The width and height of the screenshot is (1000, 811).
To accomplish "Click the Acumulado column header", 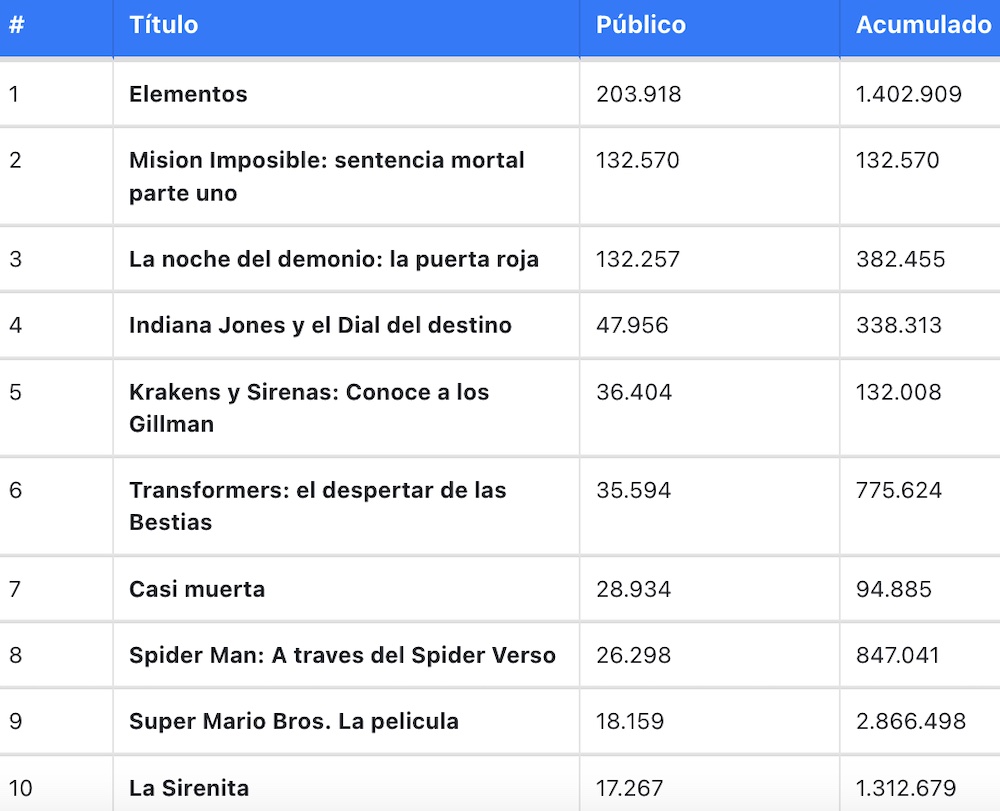I will pyautogui.click(x=923, y=25).
